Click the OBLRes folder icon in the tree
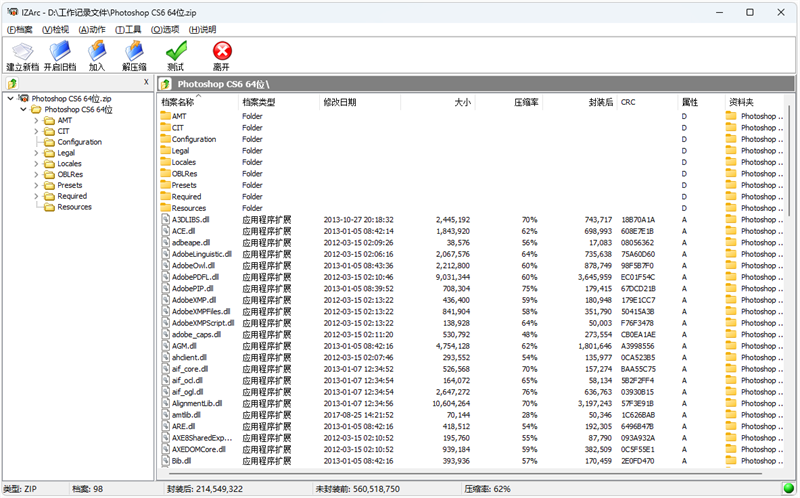The height and width of the screenshot is (498, 800). click(49, 174)
